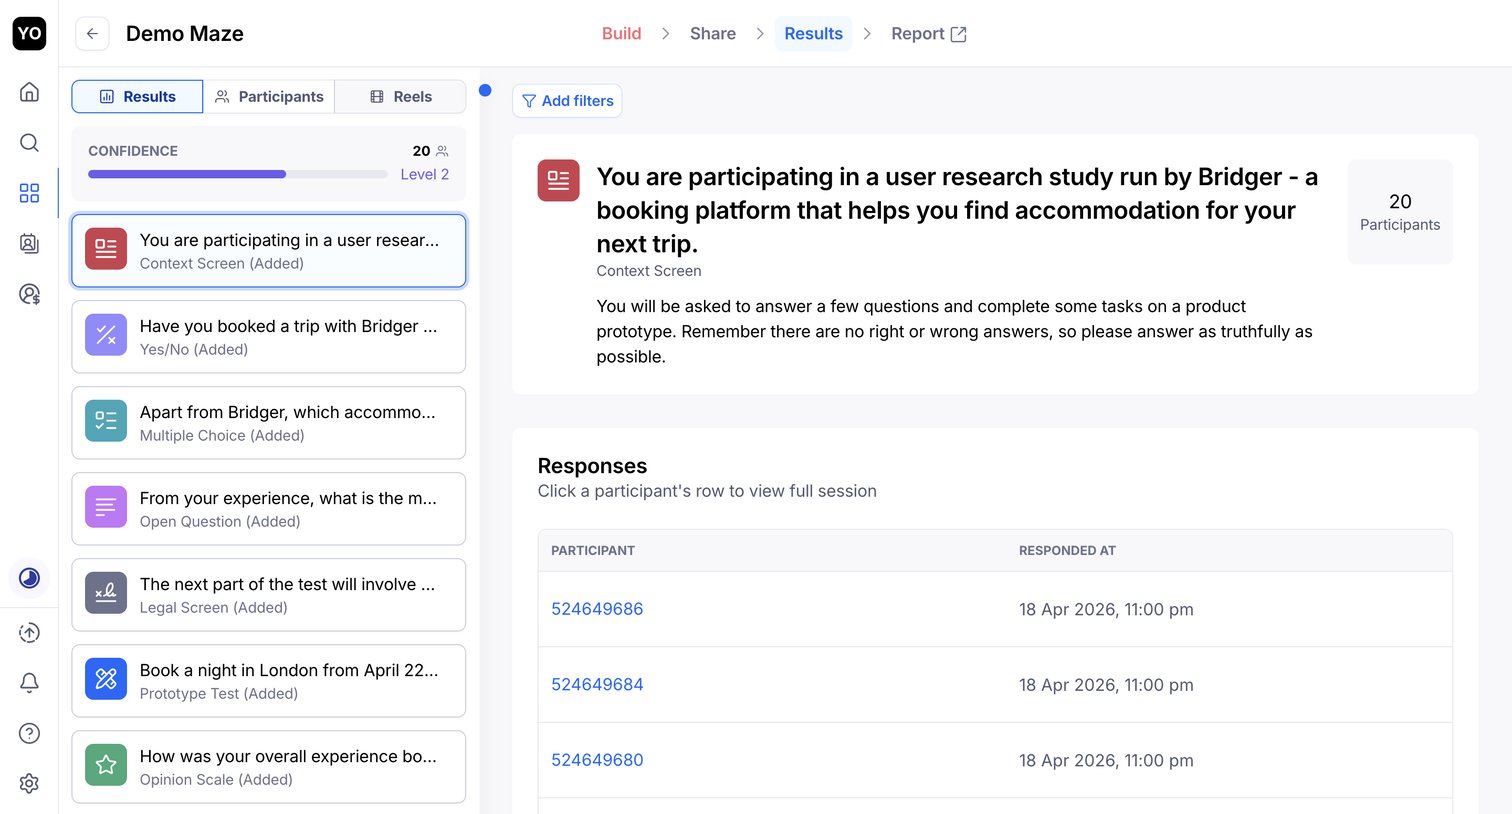
Task: Open the Search magnifier in the left sidebar
Action: click(29, 142)
